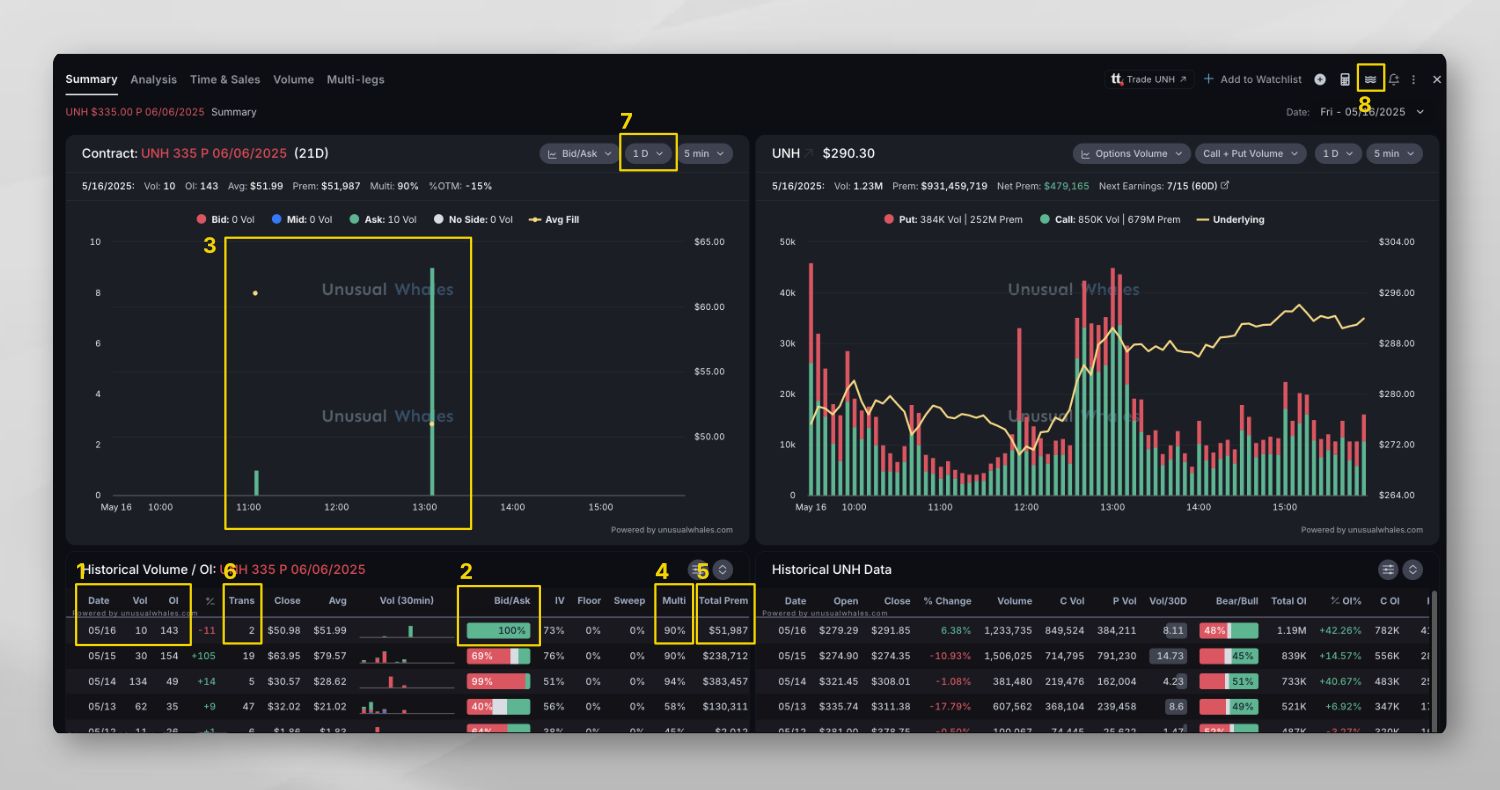
Task: Click the $238,712 total premium cell
Action: (x=726, y=656)
